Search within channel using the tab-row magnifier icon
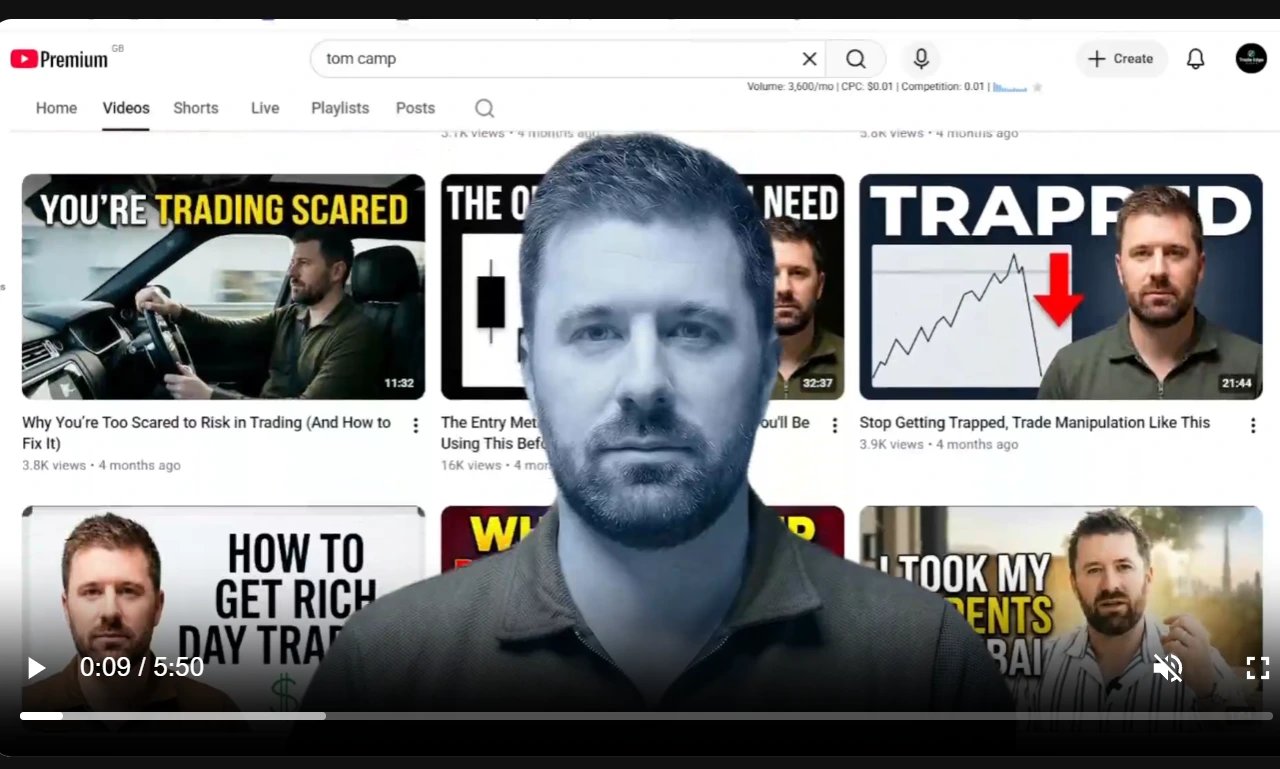This screenshot has width=1280, height=769. click(484, 108)
